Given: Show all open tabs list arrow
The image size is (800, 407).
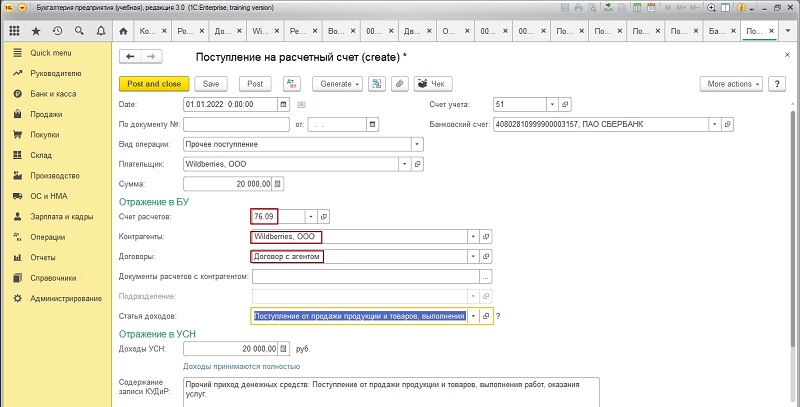Looking at the screenshot, I should pos(786,31).
